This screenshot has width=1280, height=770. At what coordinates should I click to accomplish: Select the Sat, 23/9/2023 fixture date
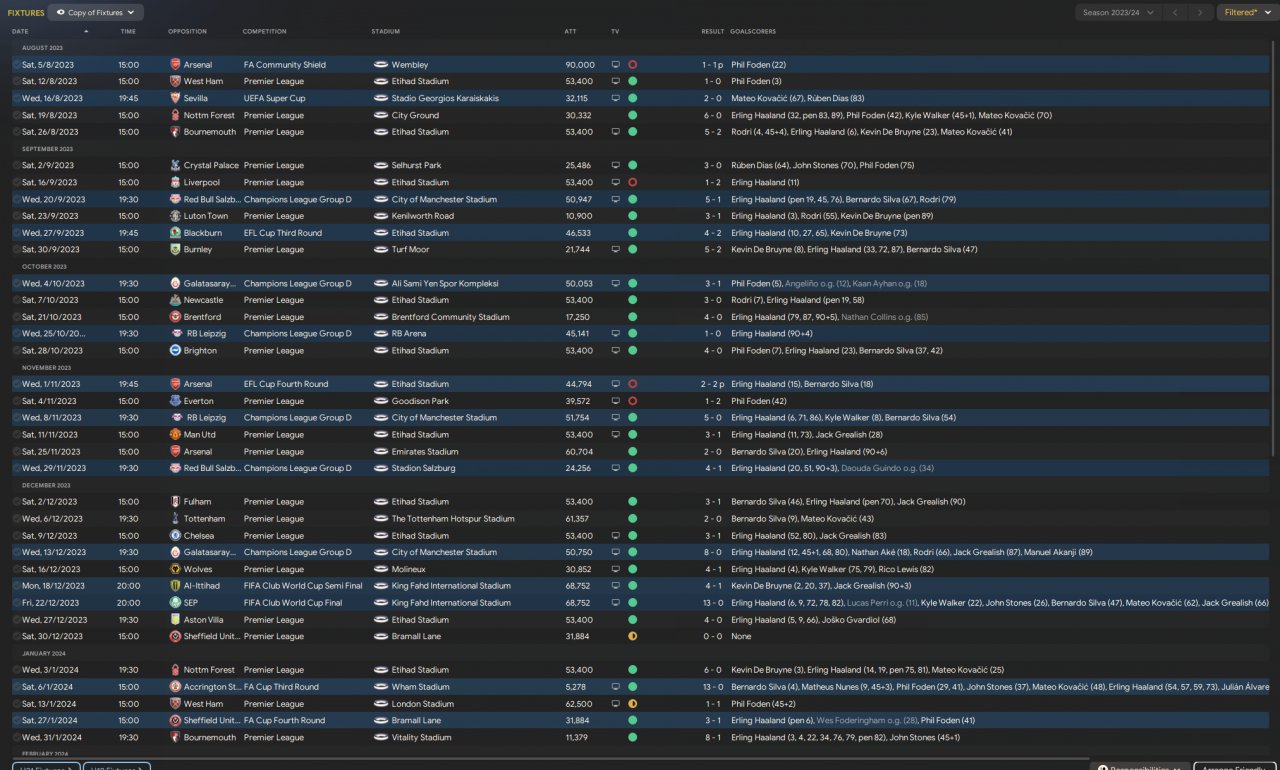coord(49,216)
